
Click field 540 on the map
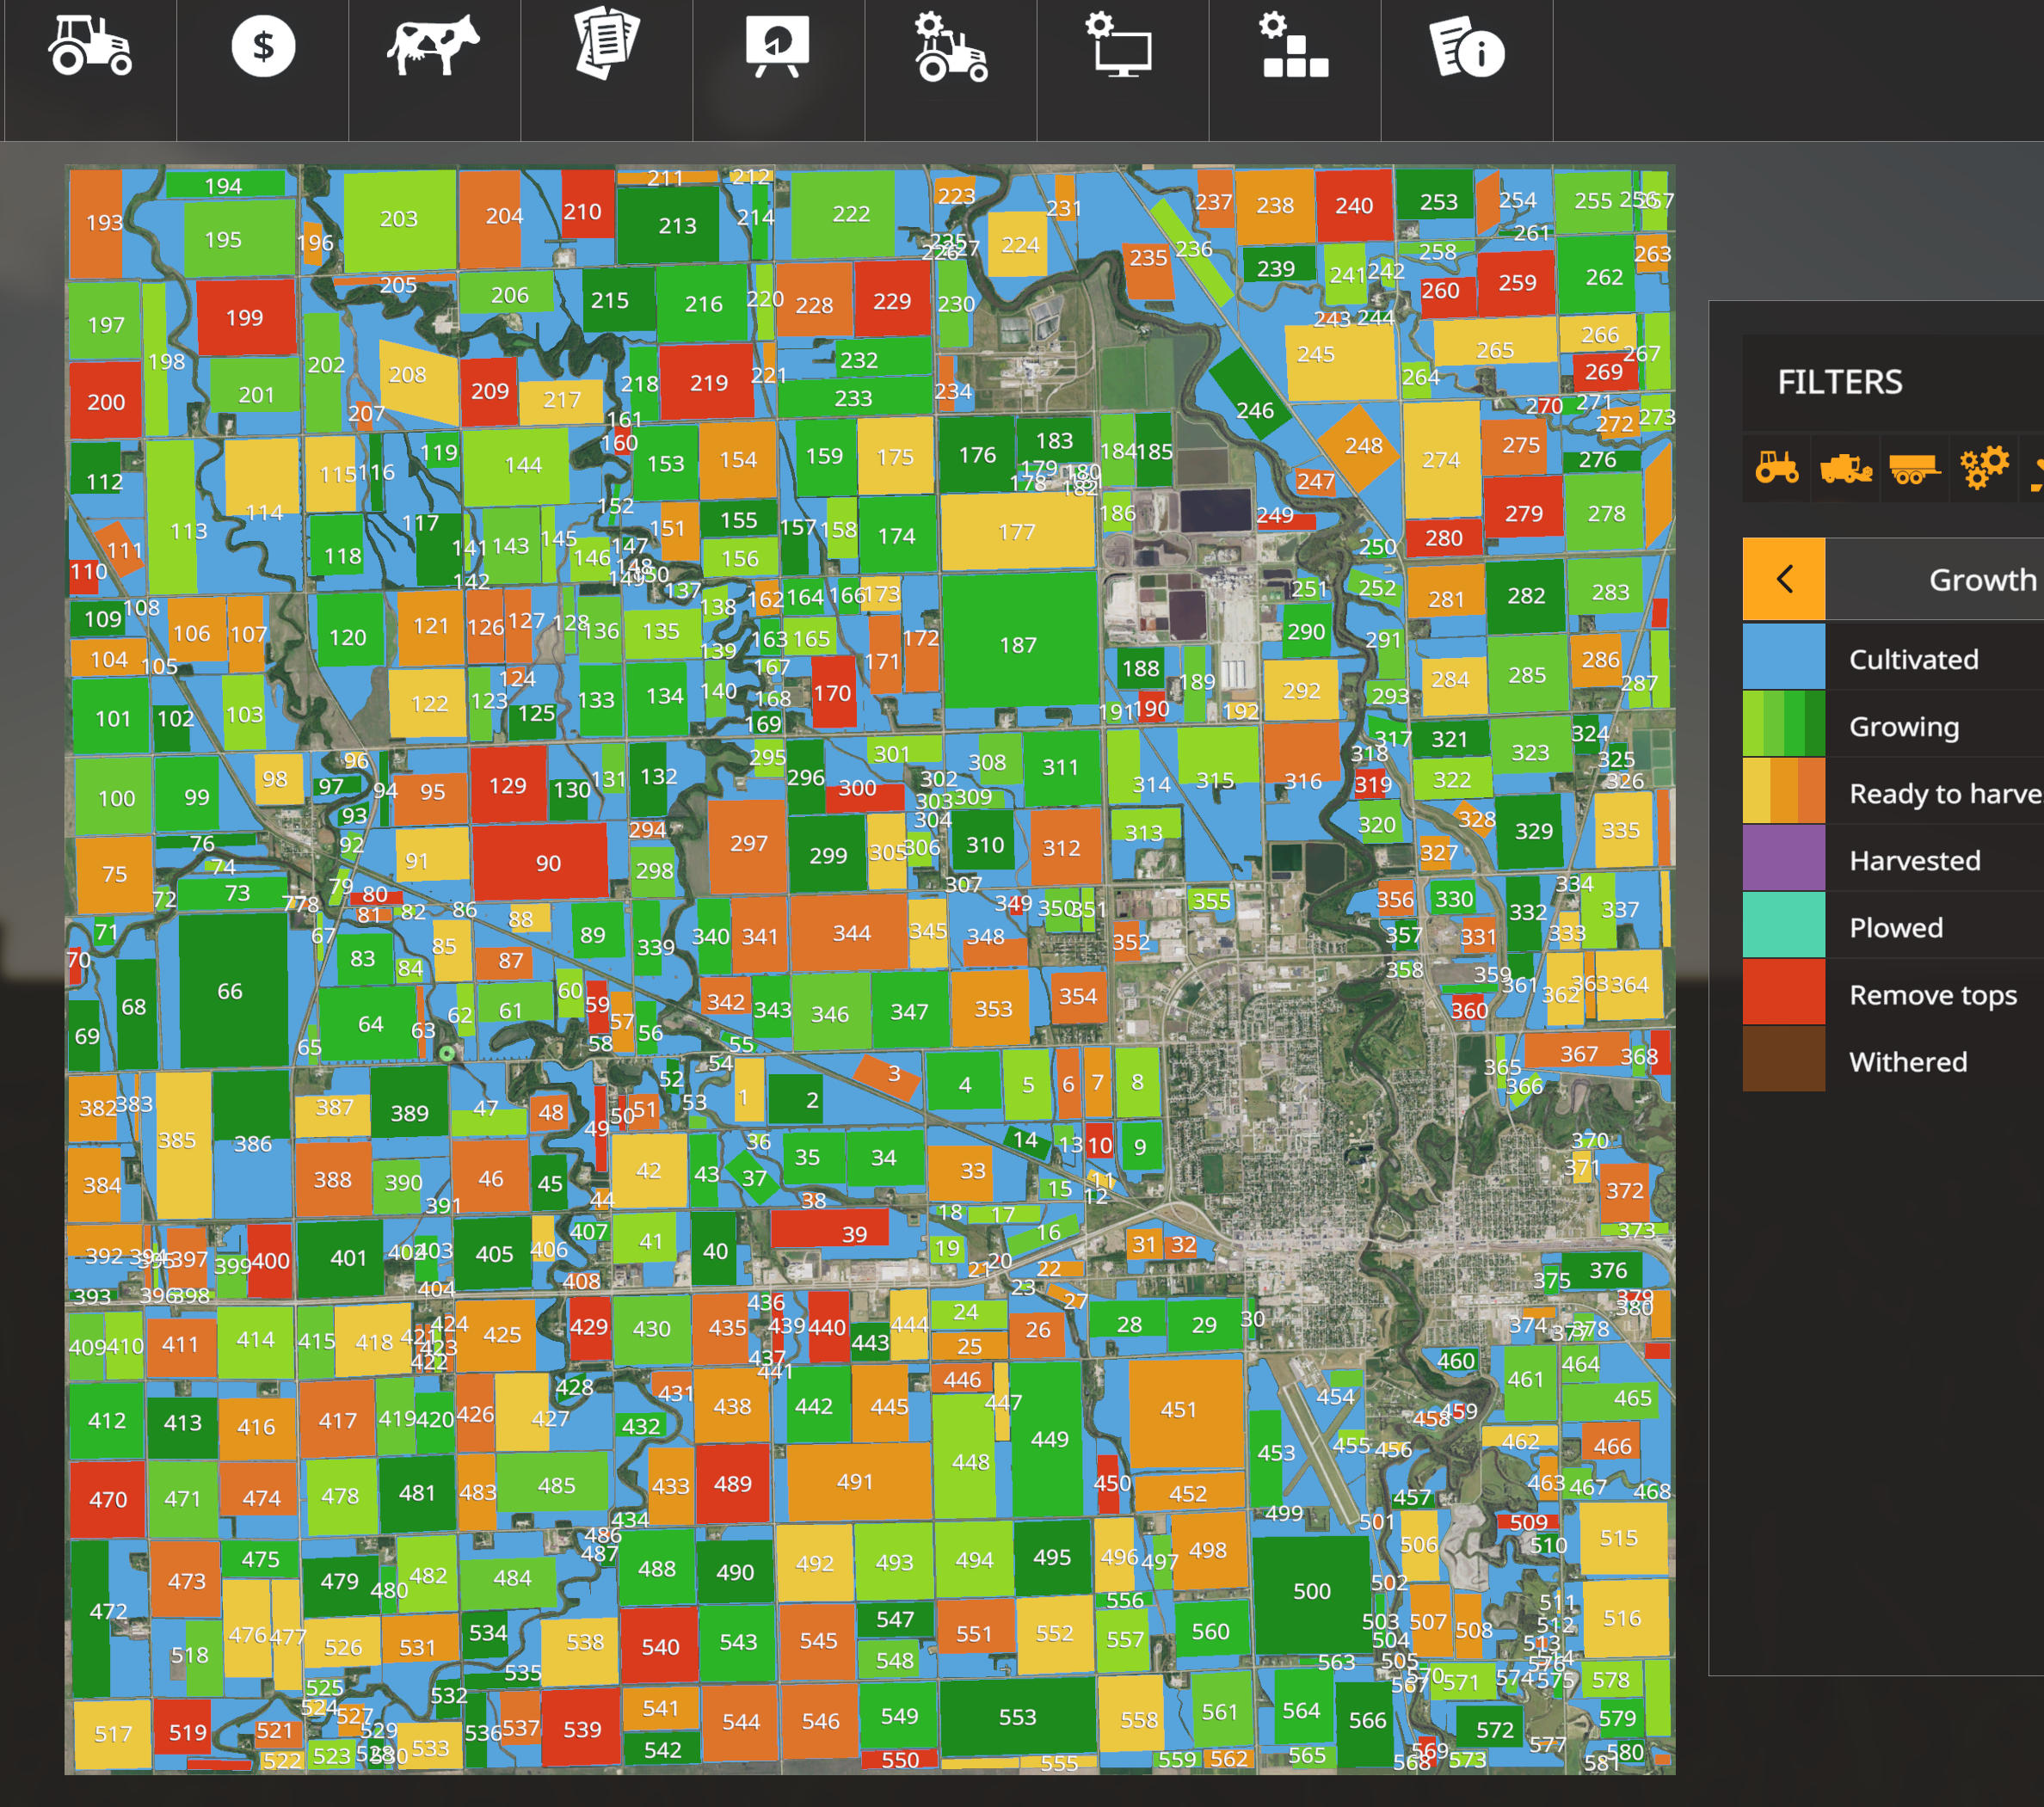[658, 1646]
